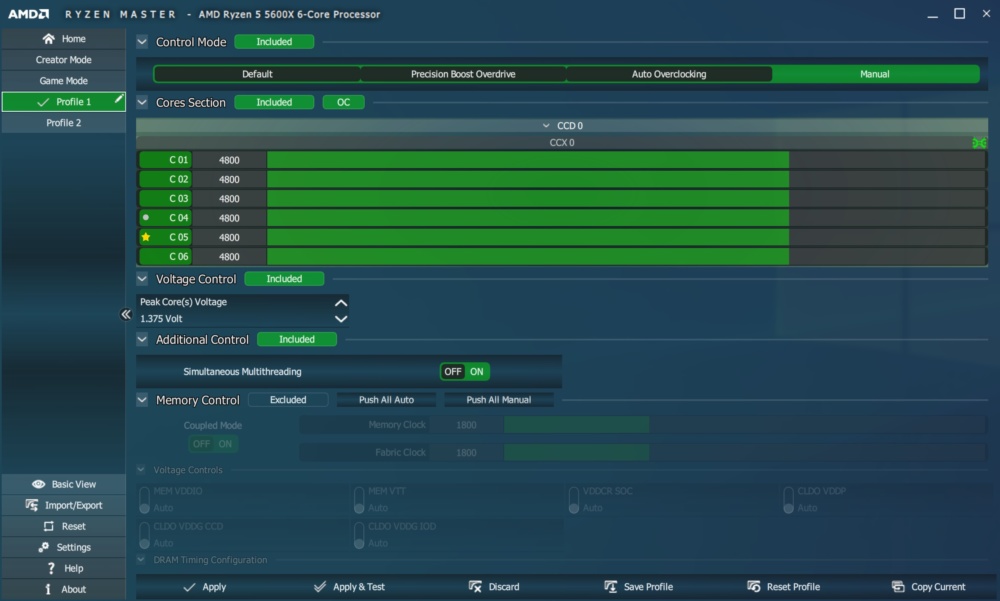Click the Discard icon in bottom bar
The image size is (1000, 601).
(475, 586)
